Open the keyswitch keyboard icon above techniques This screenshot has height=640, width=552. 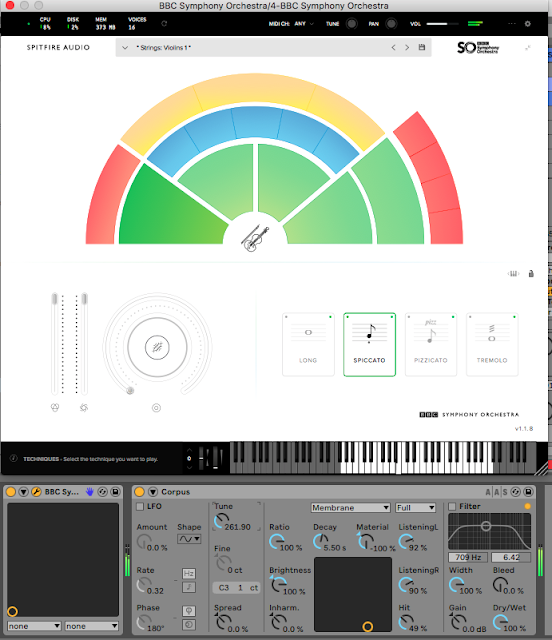click(x=513, y=273)
